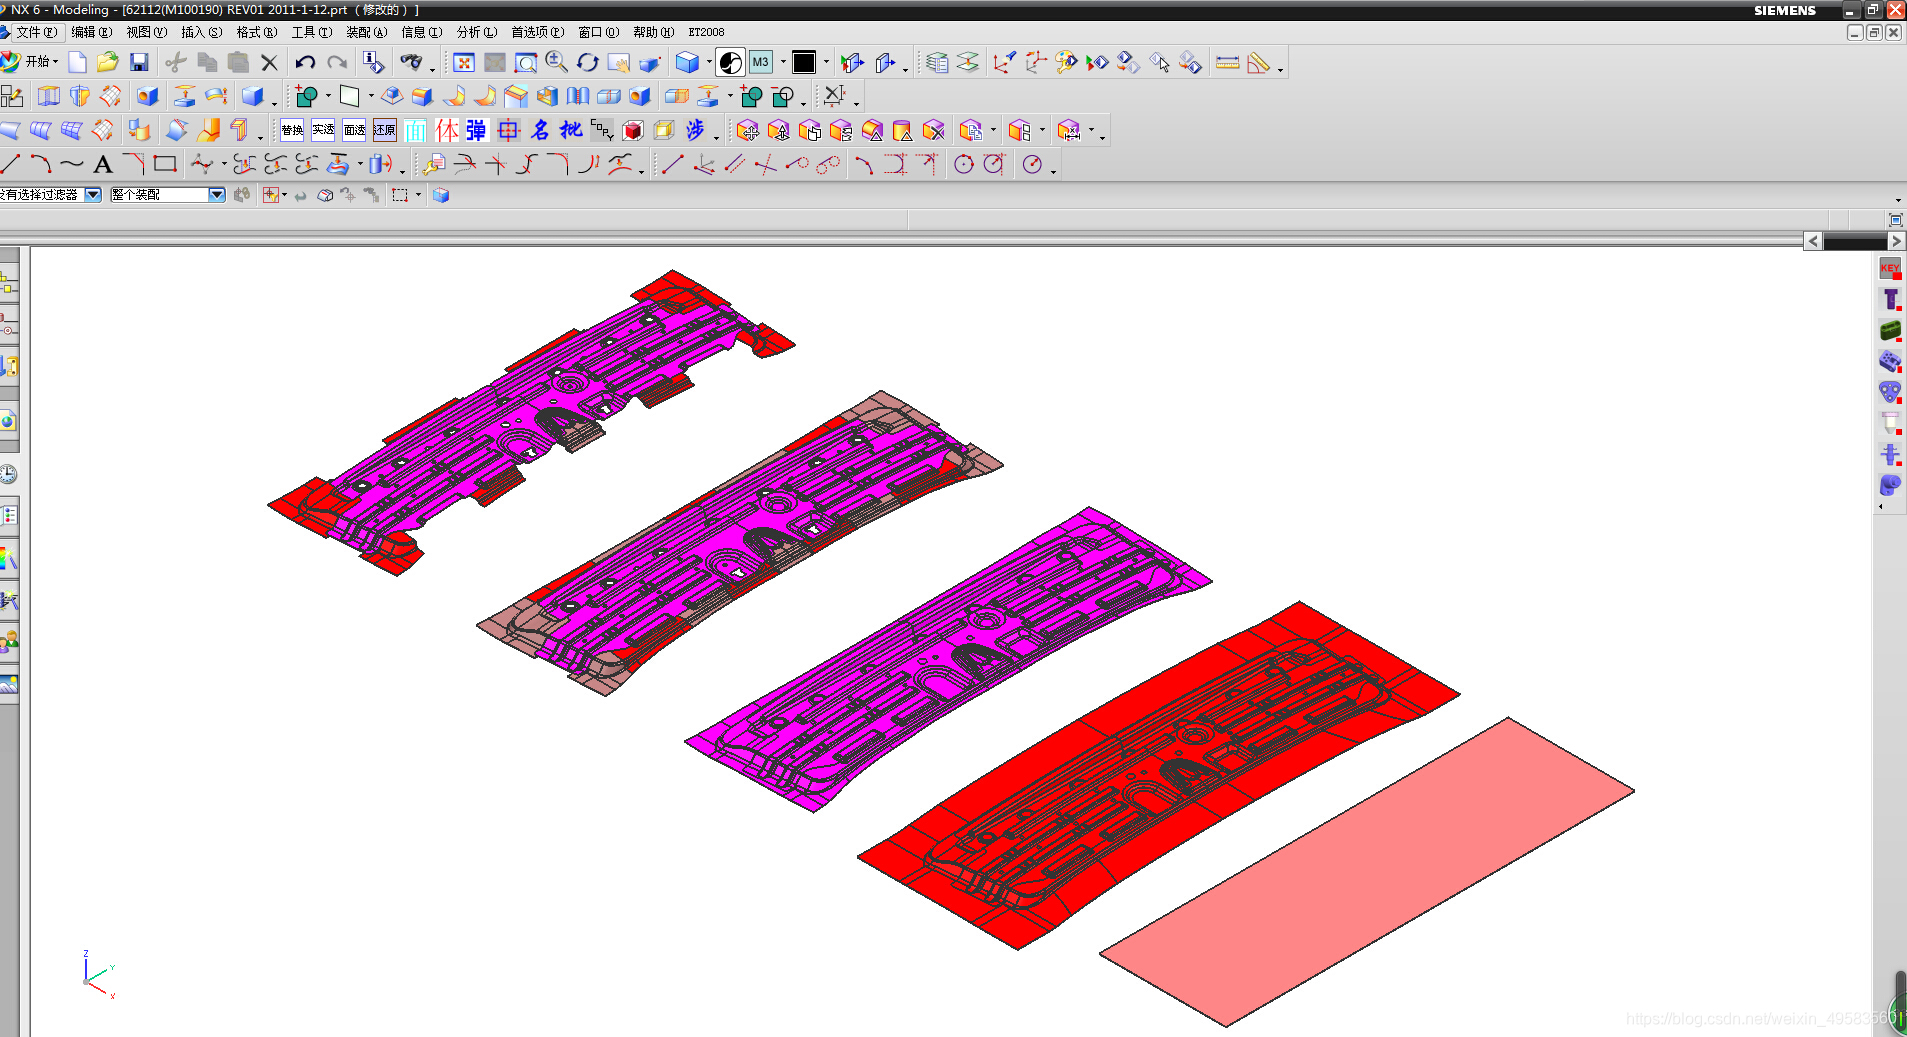Select the Pan hand icon

[619, 62]
